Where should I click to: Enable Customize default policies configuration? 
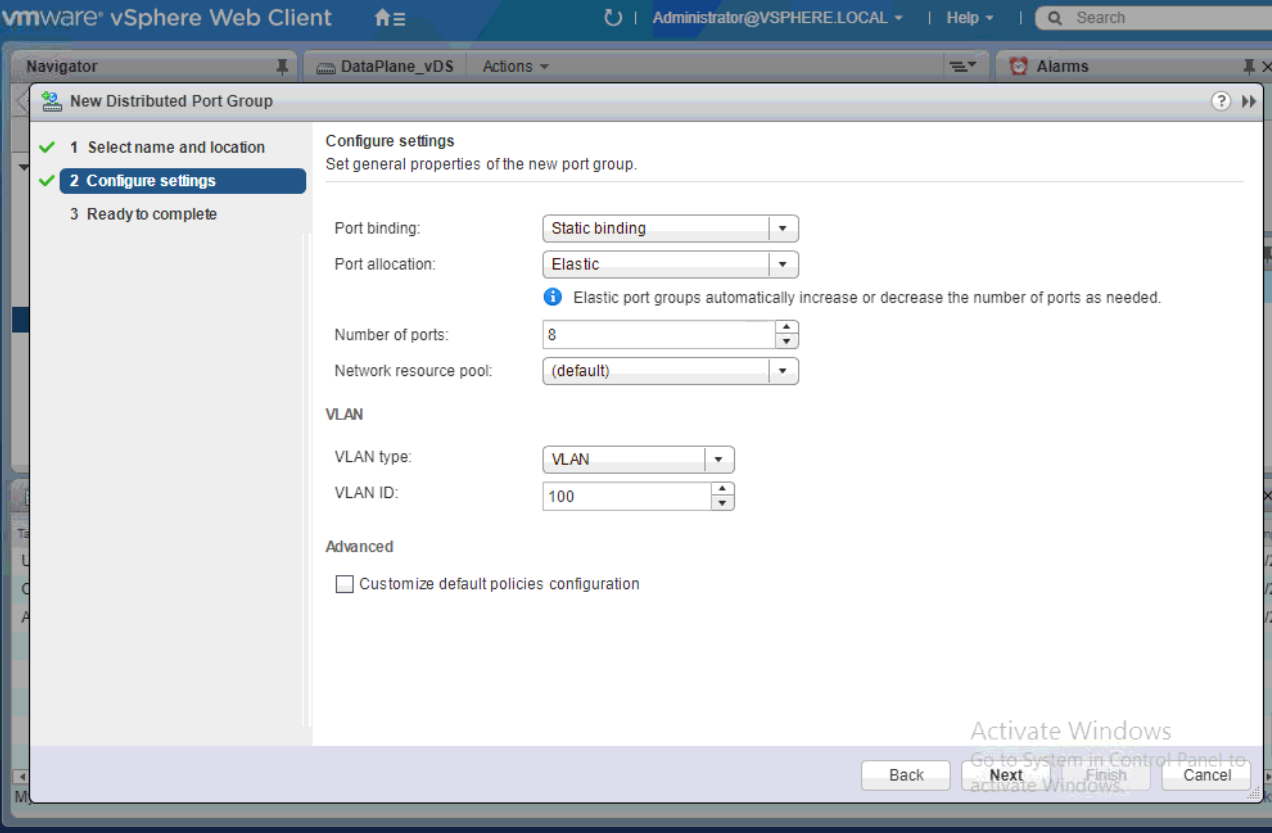point(345,584)
